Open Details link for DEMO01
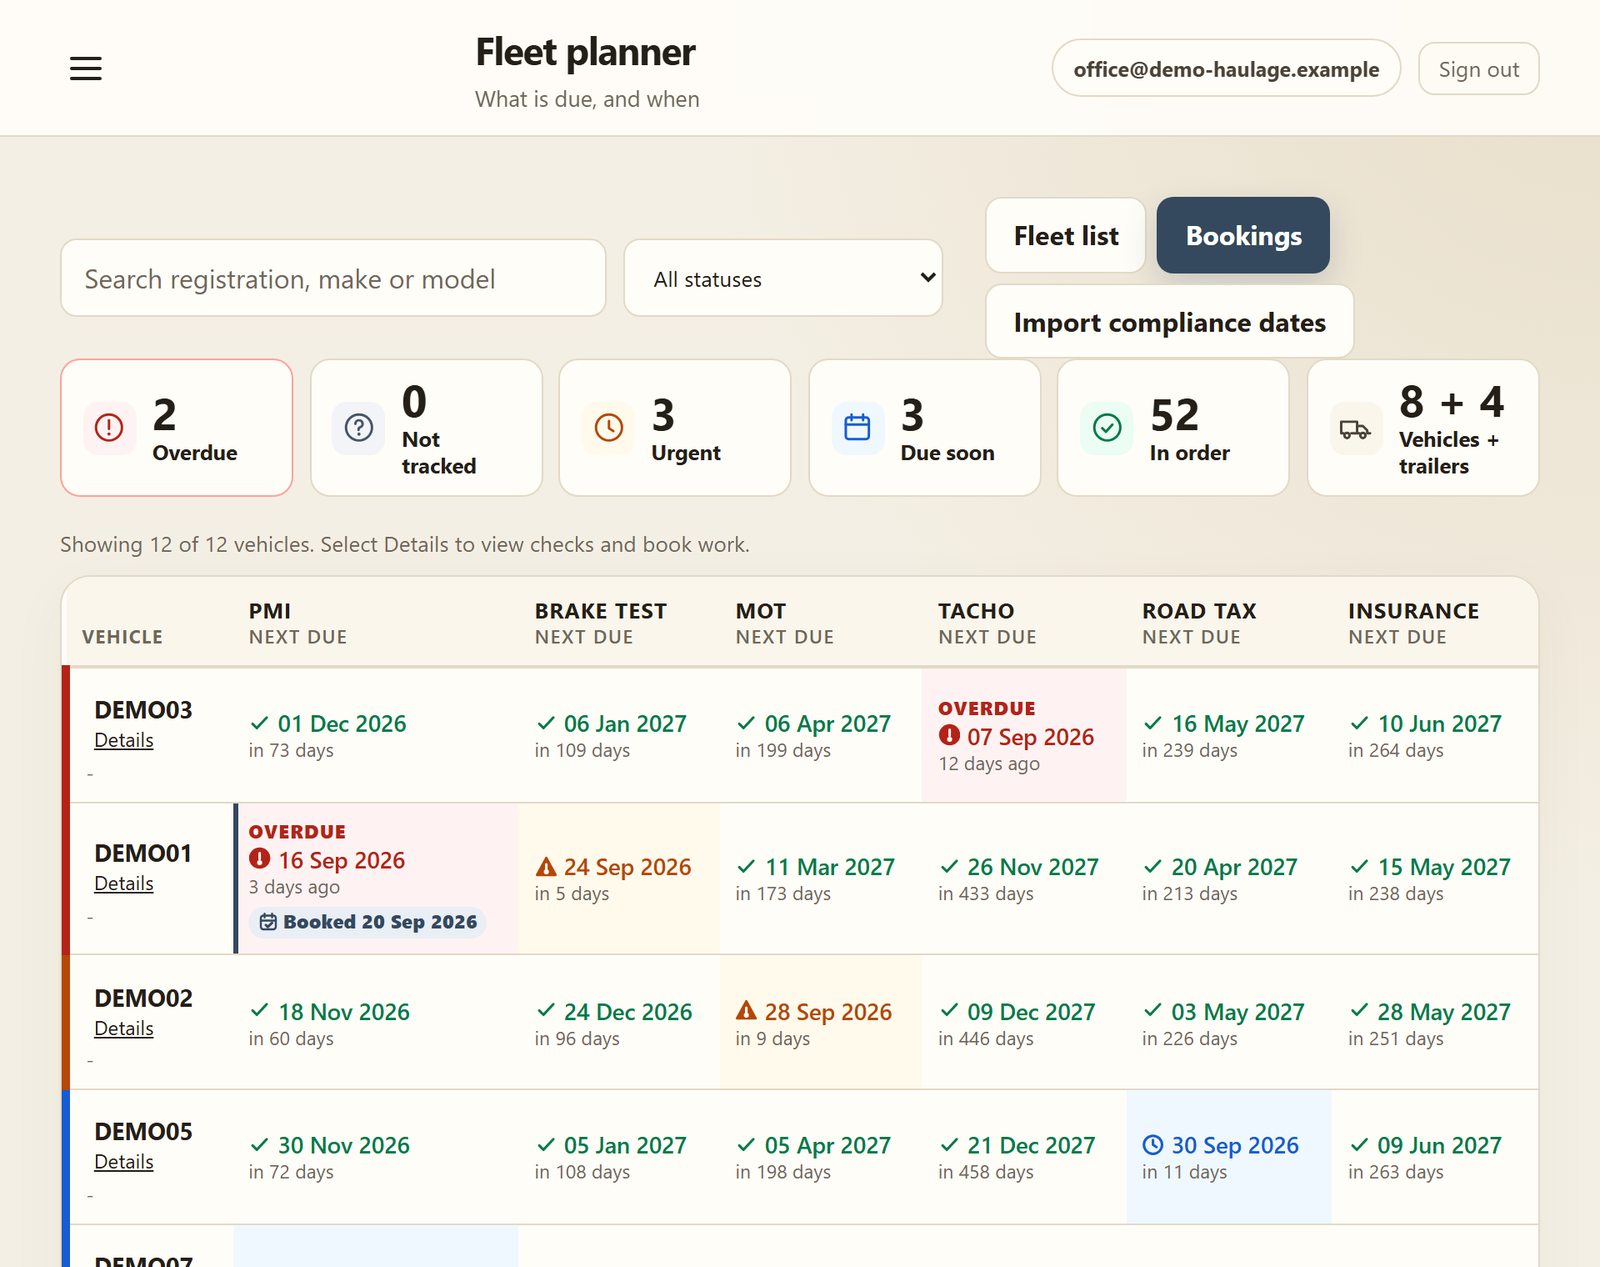The image size is (1600, 1267). click(x=124, y=884)
